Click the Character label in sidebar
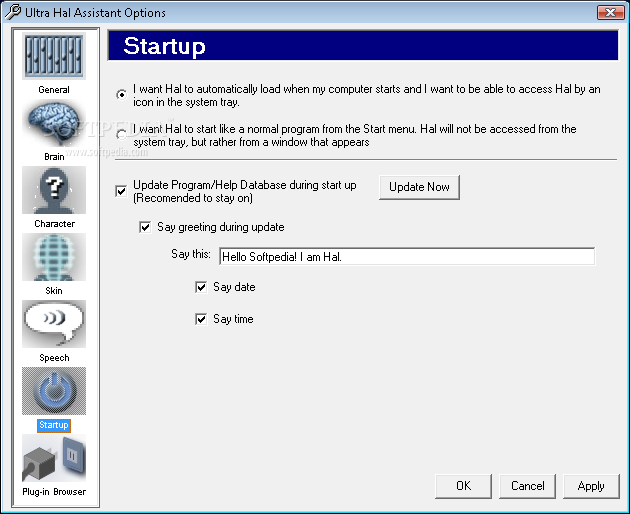The height and width of the screenshot is (514, 630). coord(54,224)
